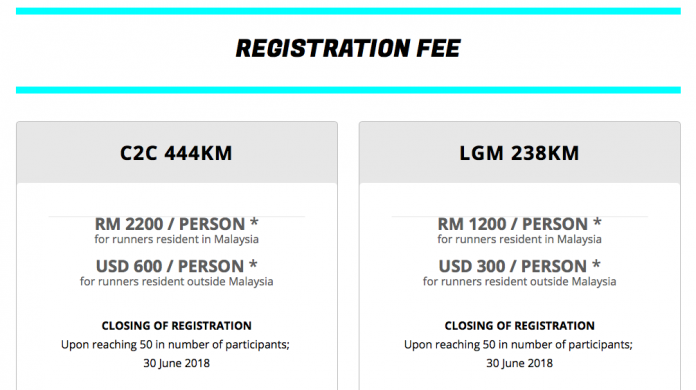
Task: Click the resident in Malaysia note under RM 1200
Action: (x=519, y=240)
